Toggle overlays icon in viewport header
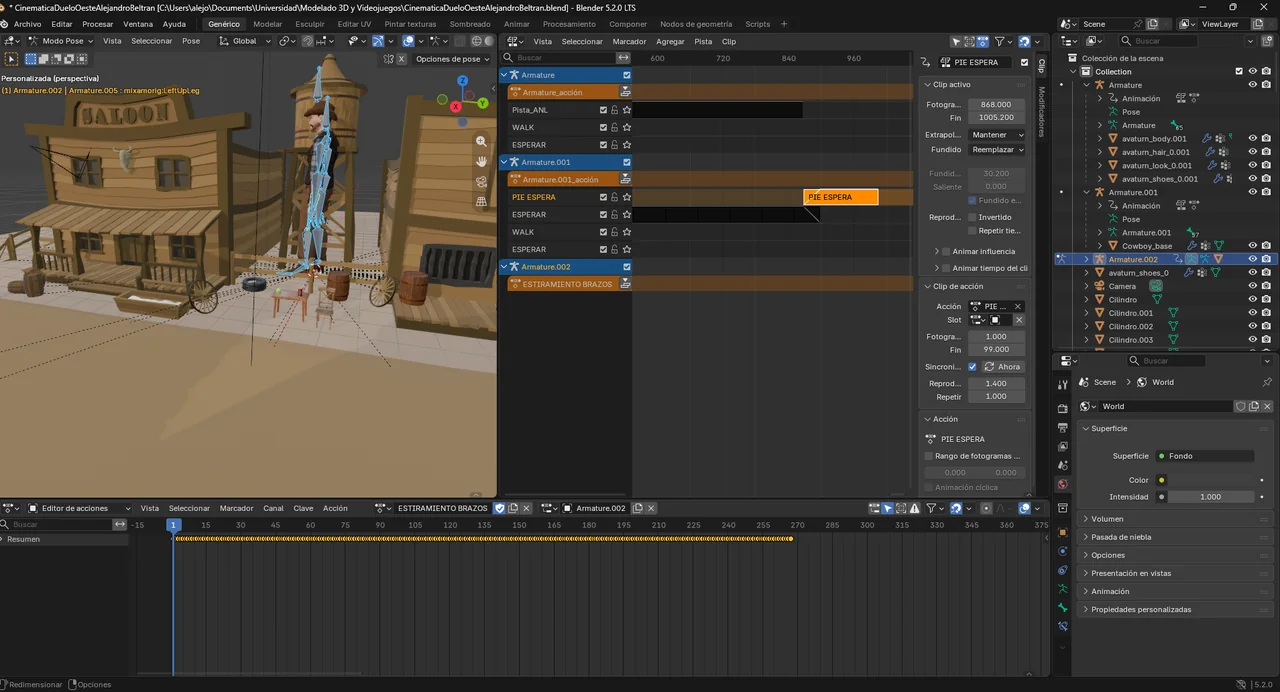The width and height of the screenshot is (1280, 692). coord(409,41)
